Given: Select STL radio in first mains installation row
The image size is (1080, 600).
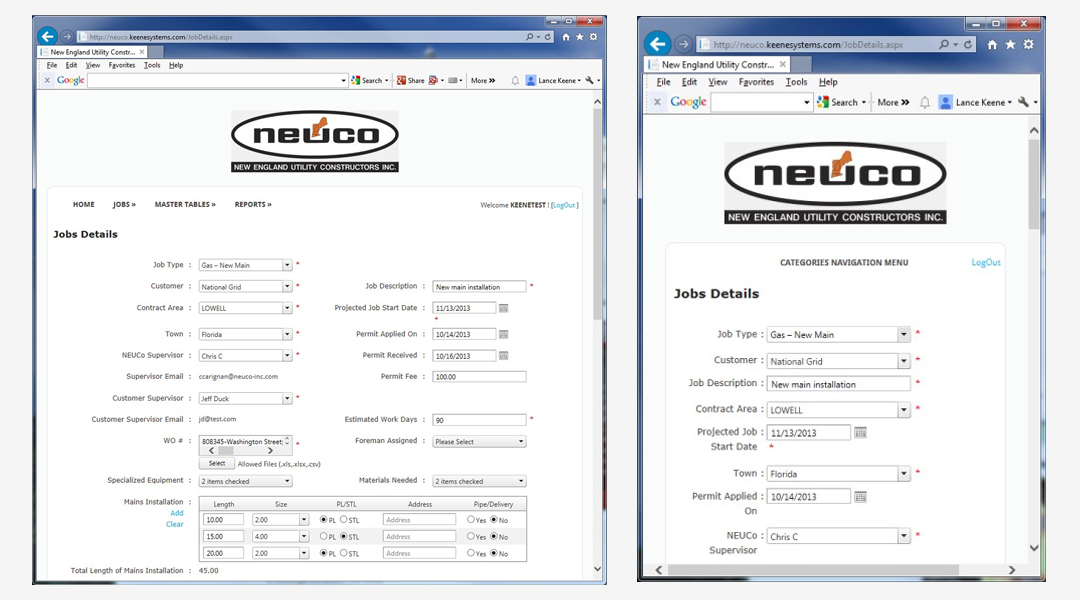Looking at the screenshot, I should pyautogui.click(x=344, y=520).
